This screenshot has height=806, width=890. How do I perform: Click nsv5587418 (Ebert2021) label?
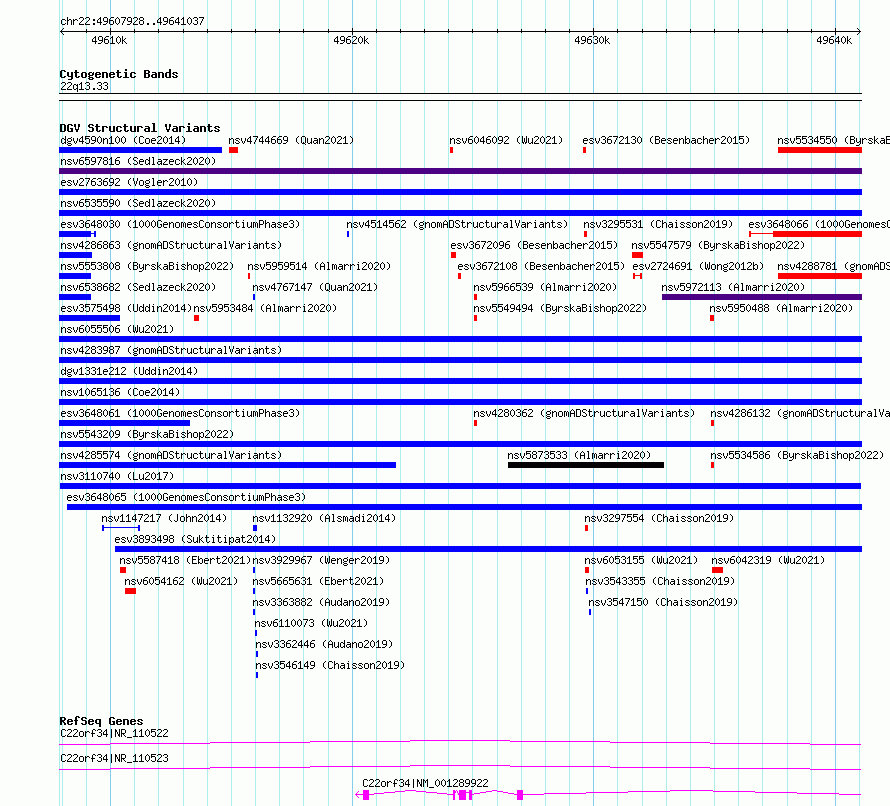pyautogui.click(x=185, y=560)
